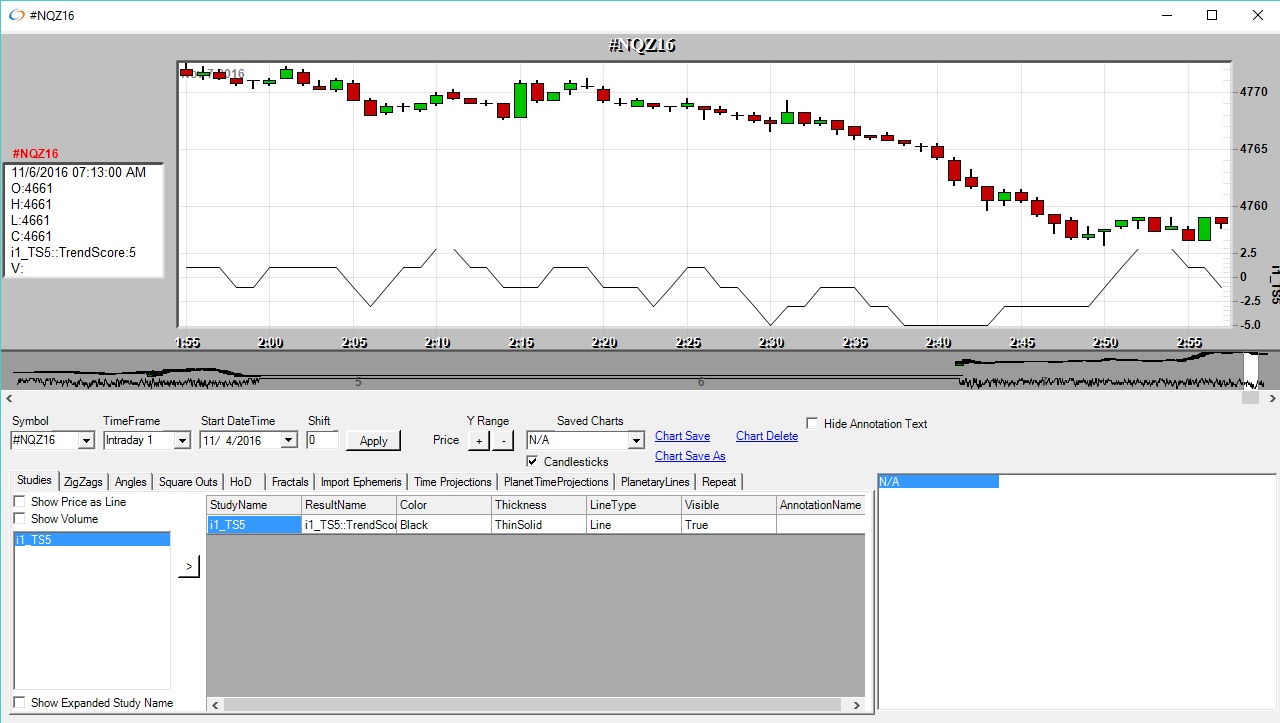1280x723 pixels.
Task: Click the Chart Save As link
Action: click(690, 456)
